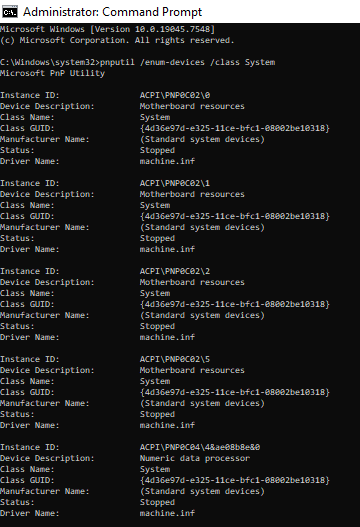Click instance ID ACPI\PNP0C02\0
Viewport: 360px width, 527px height.
(x=175, y=95)
